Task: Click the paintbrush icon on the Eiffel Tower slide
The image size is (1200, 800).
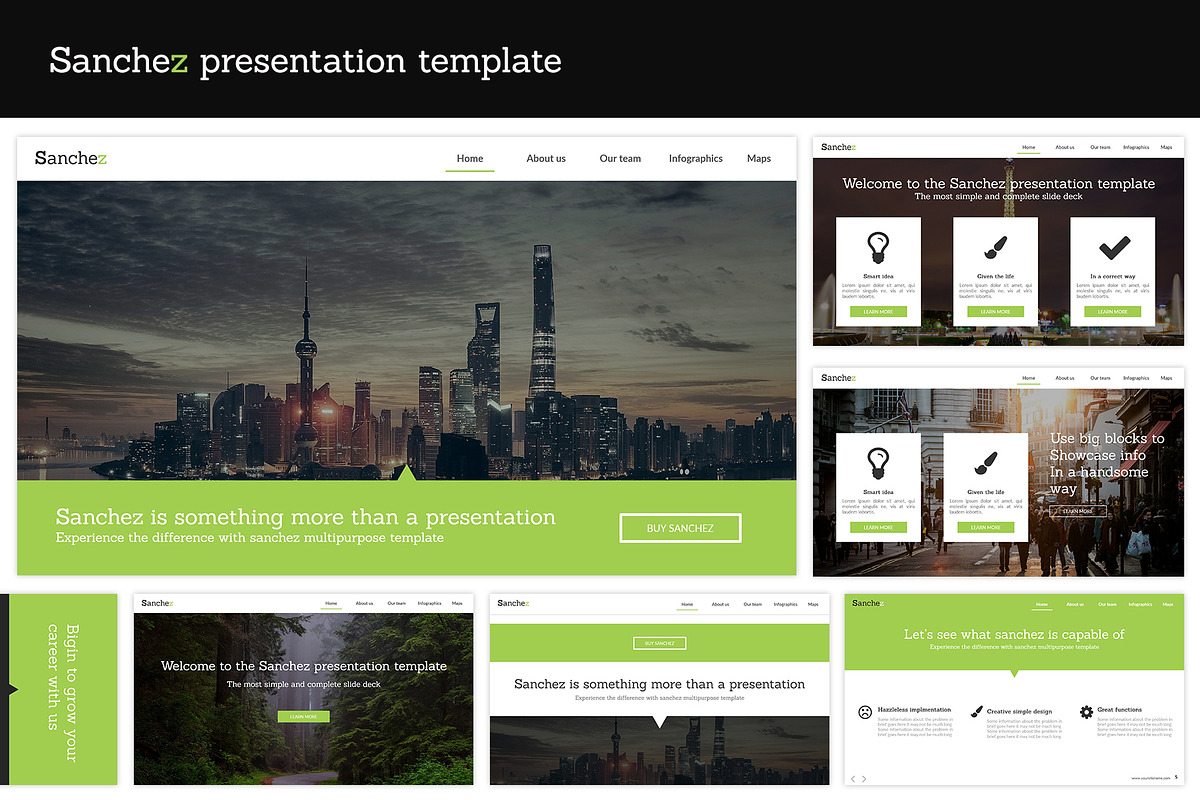Action: [x=995, y=248]
